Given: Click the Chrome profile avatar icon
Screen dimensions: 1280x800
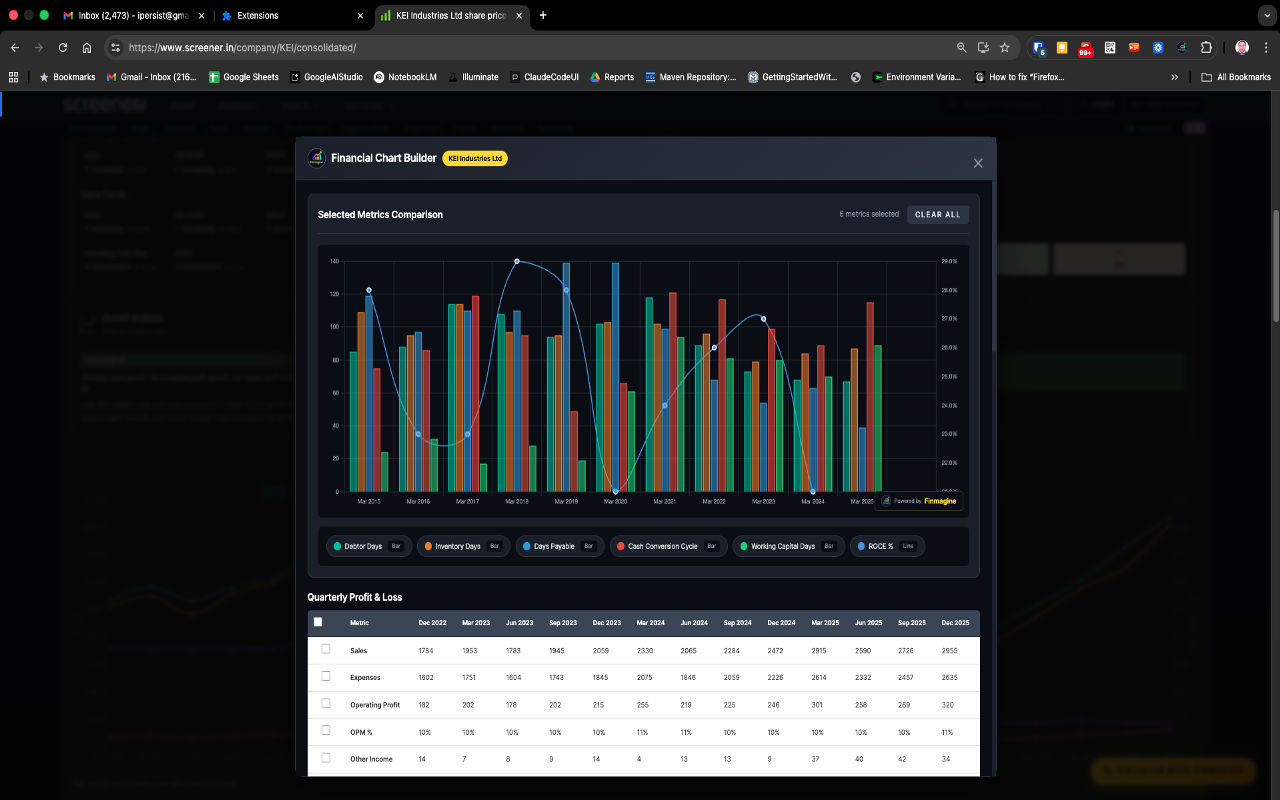Looking at the screenshot, I should 1241,47.
